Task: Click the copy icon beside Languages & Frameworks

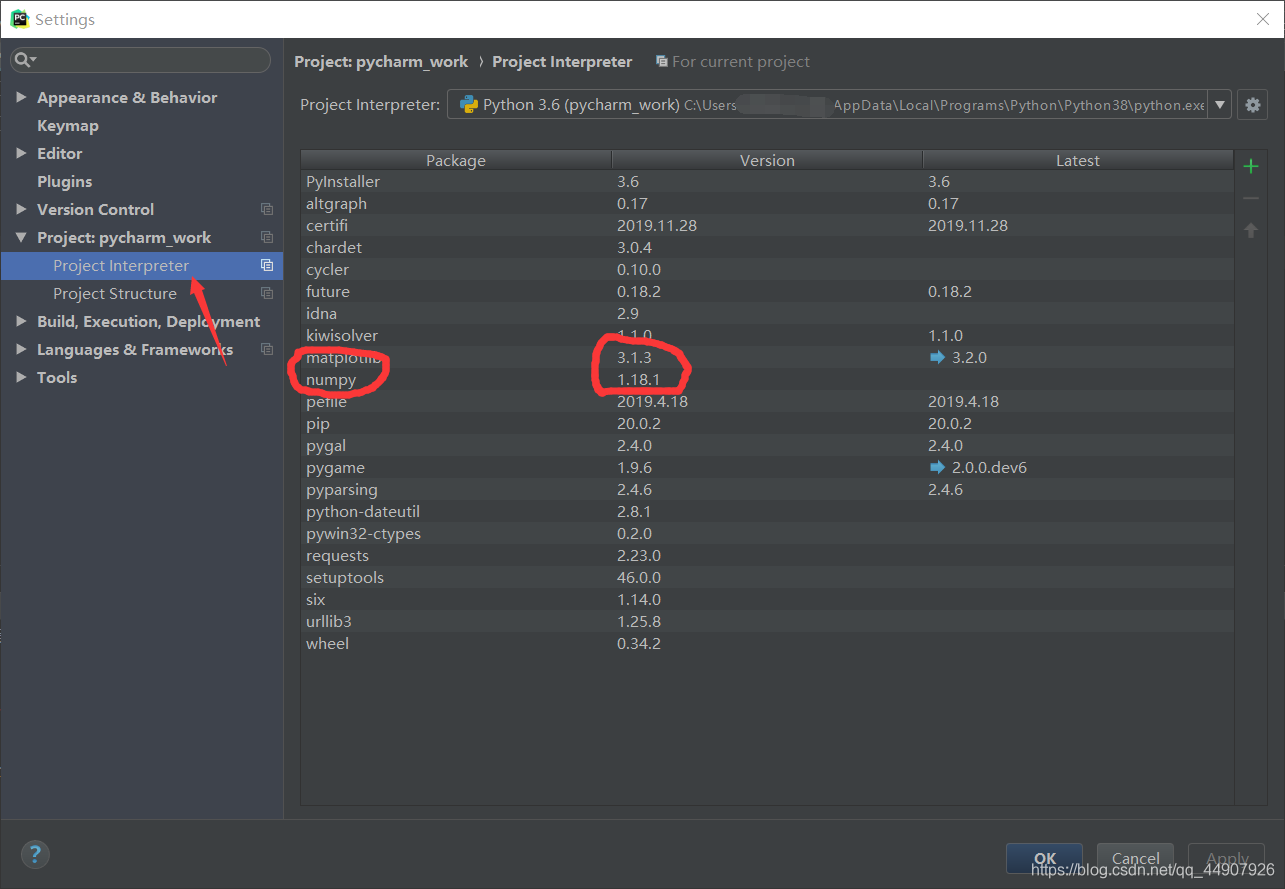Action: [x=266, y=349]
